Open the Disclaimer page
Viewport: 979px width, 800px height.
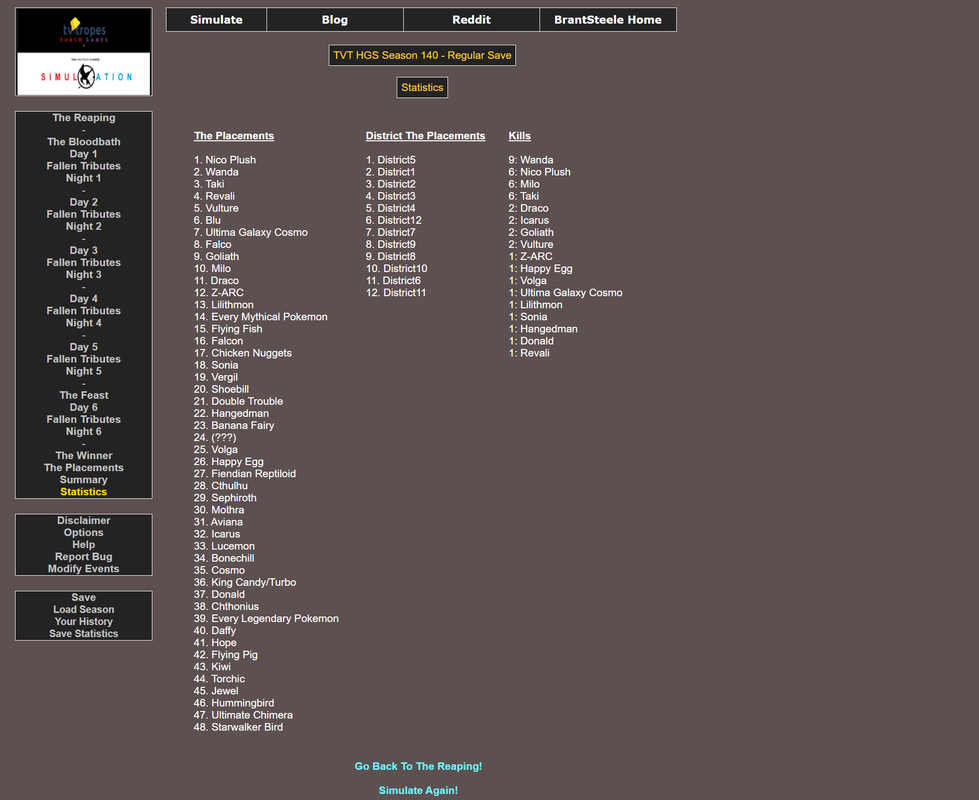click(x=84, y=520)
